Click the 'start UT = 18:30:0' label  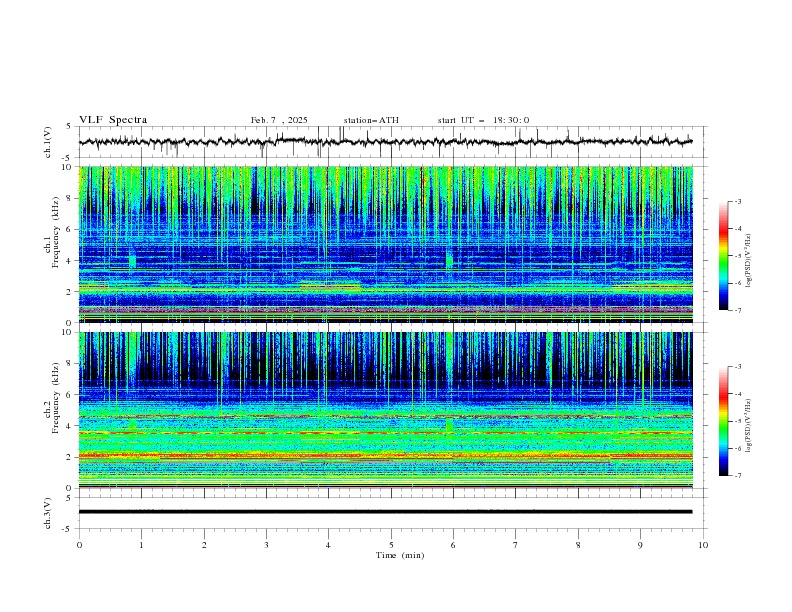click(x=483, y=120)
